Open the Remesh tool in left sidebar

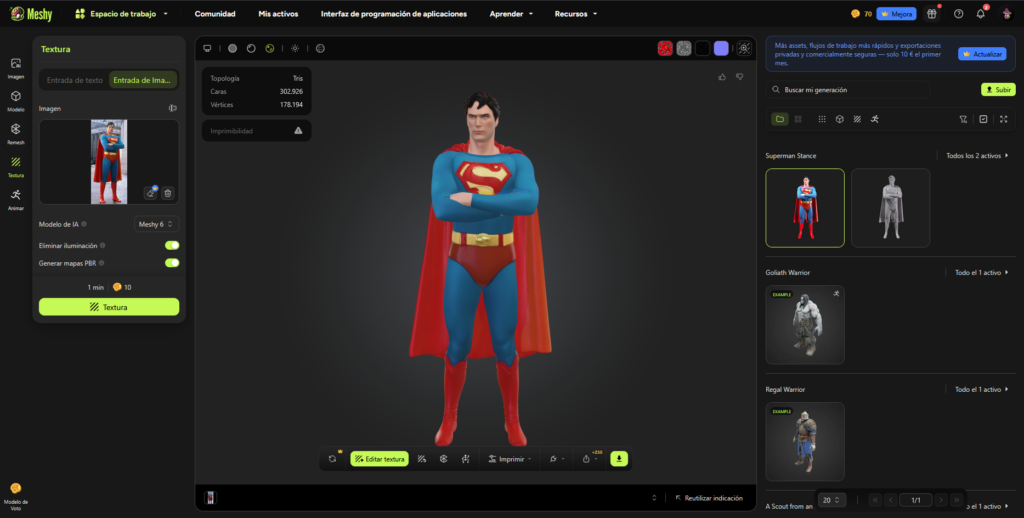16,133
